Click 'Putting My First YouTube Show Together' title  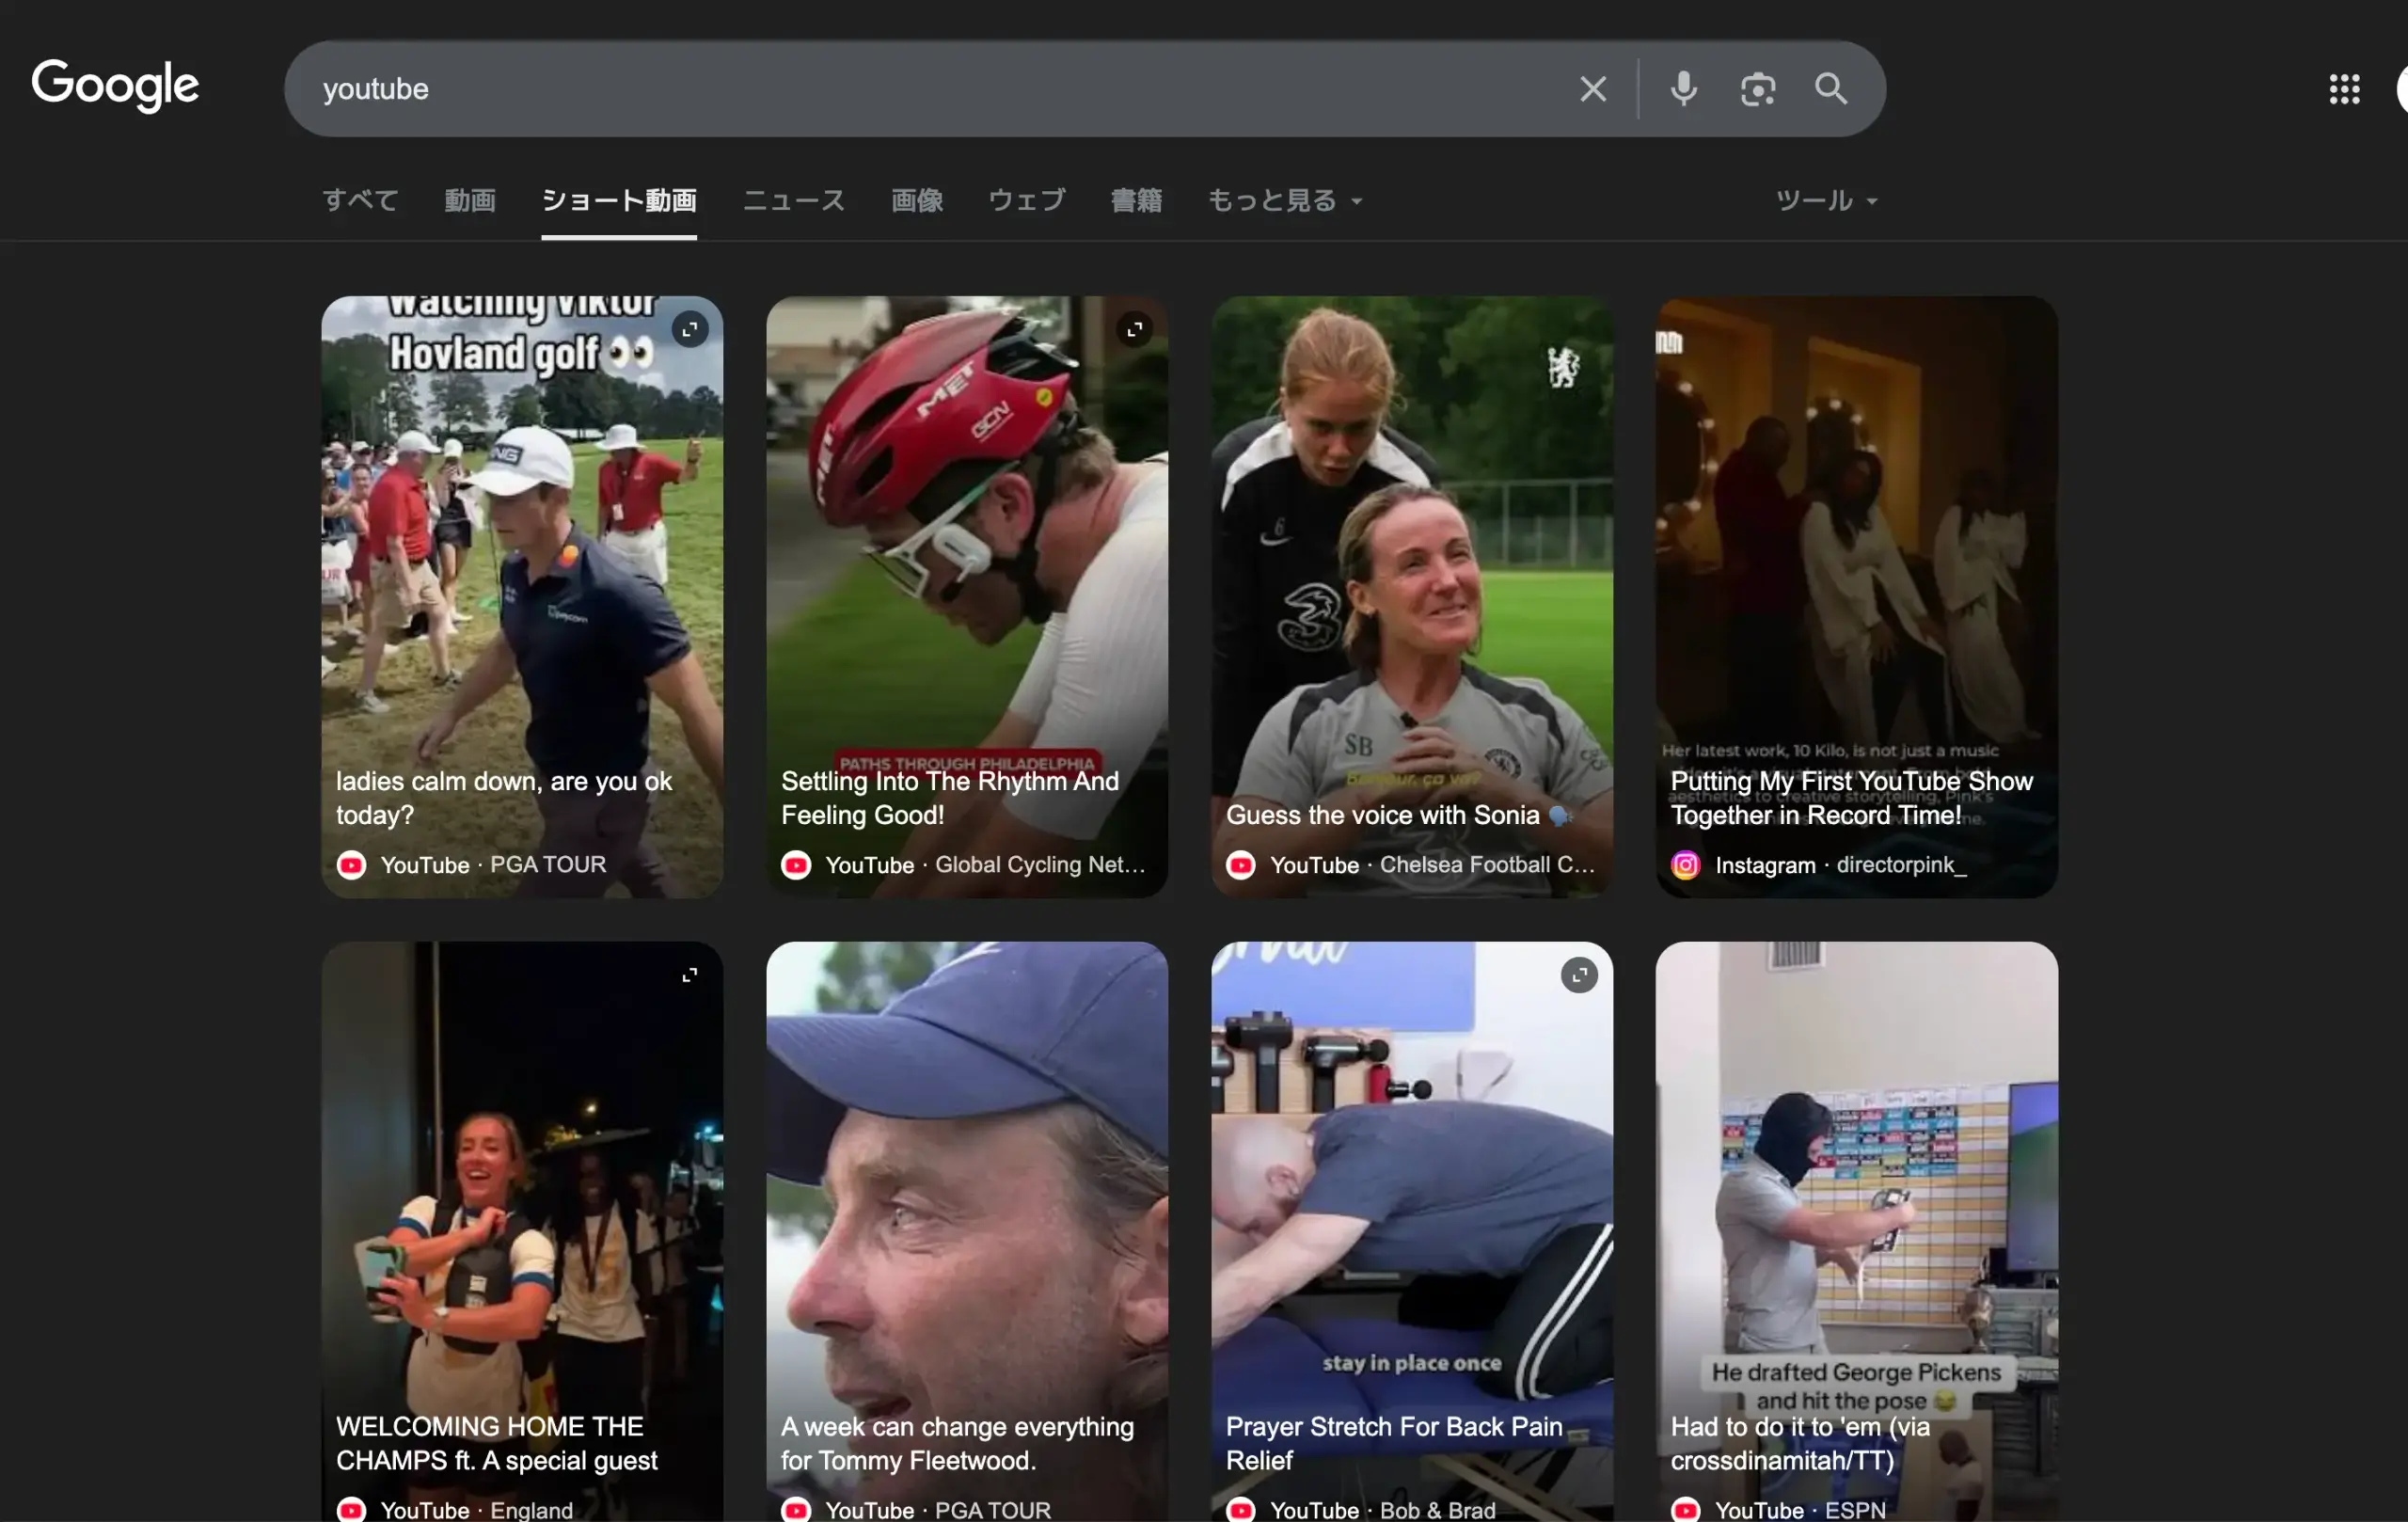(1852, 798)
